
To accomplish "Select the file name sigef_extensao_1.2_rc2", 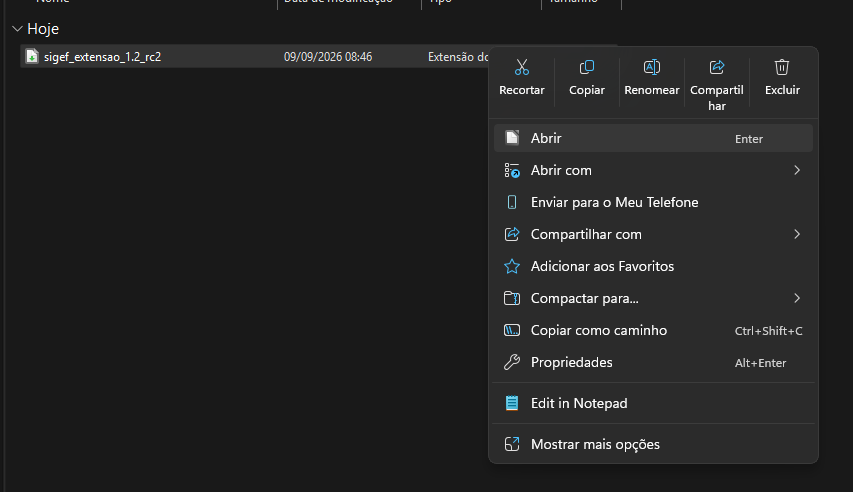I will (x=102, y=57).
